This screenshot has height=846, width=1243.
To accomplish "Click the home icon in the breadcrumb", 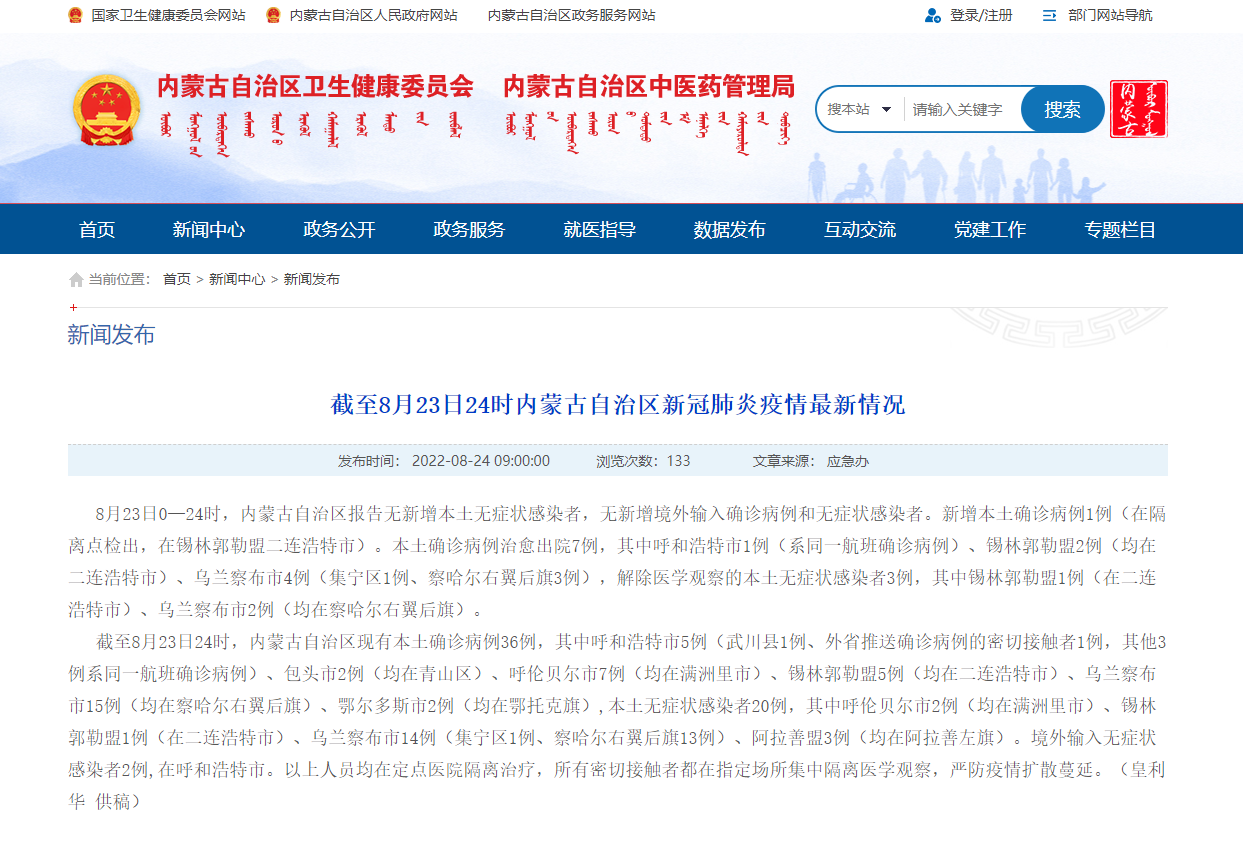I will [x=75, y=279].
